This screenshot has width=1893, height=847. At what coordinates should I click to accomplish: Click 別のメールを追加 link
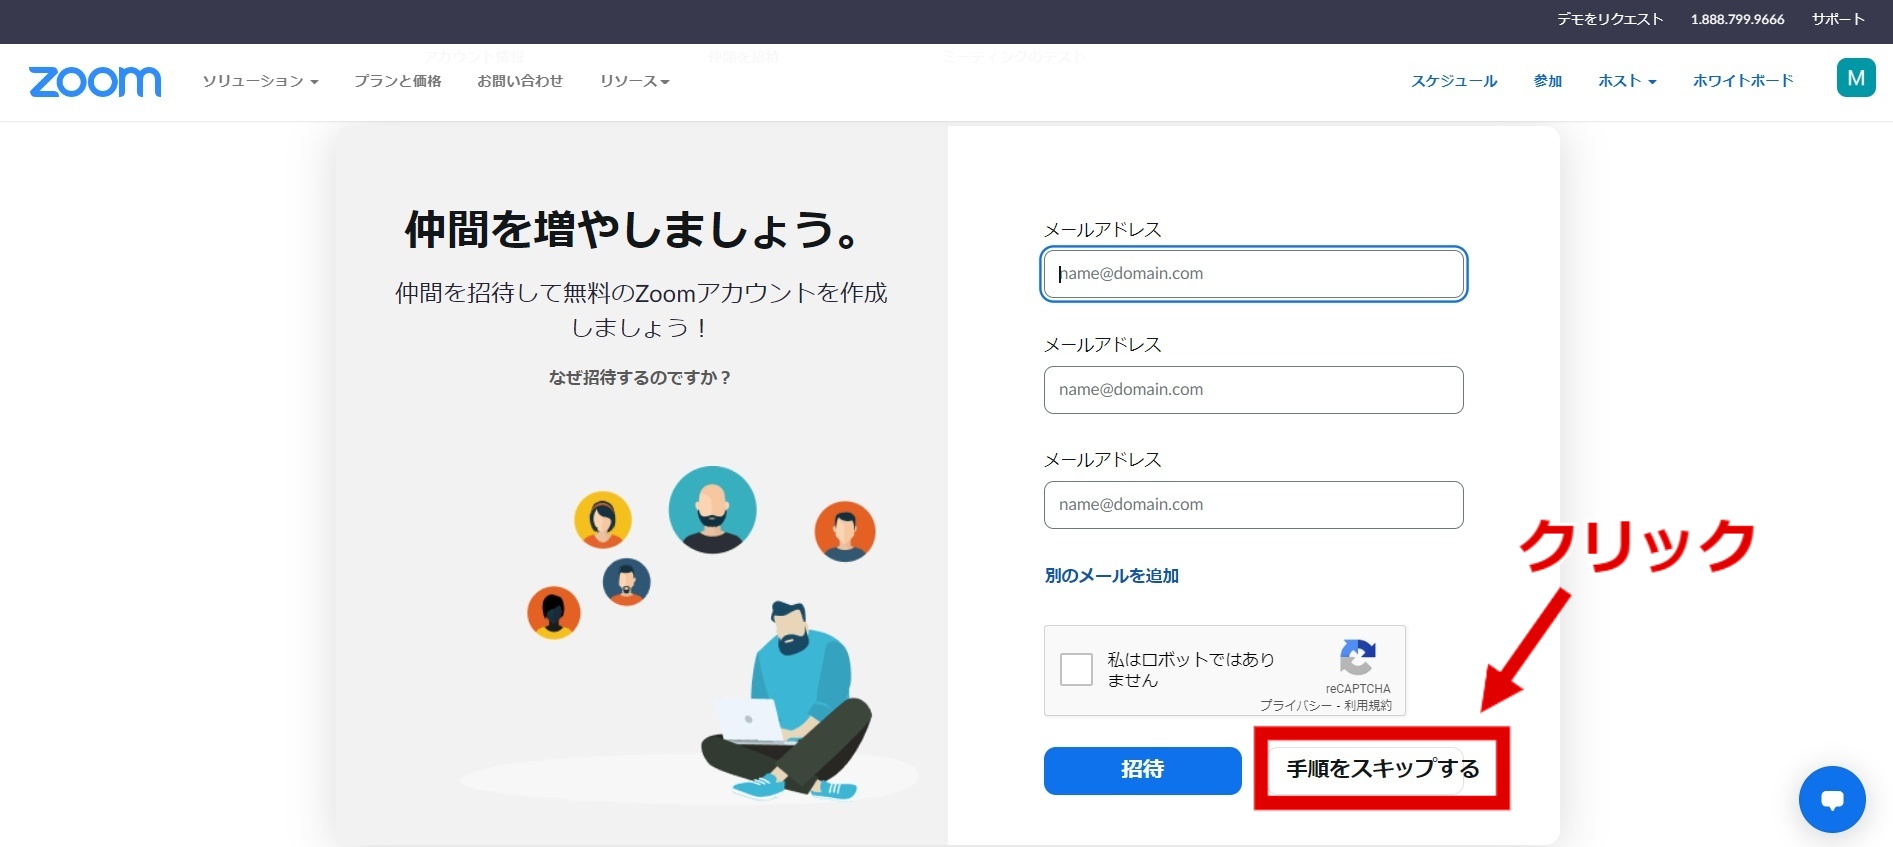pos(1112,576)
